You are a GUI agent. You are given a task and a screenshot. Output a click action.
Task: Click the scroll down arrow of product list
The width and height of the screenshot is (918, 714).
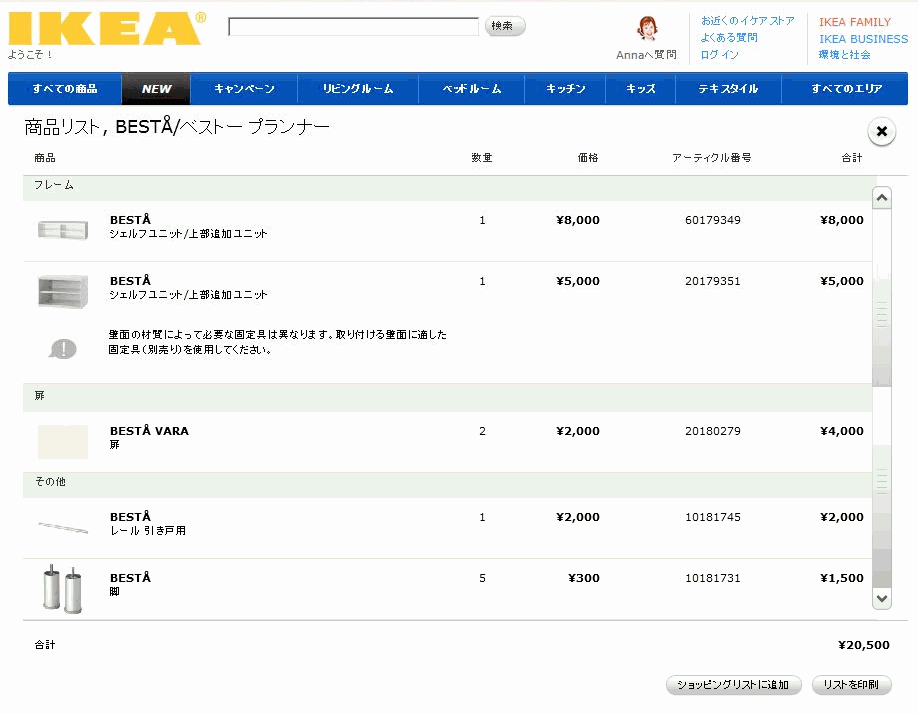882,599
